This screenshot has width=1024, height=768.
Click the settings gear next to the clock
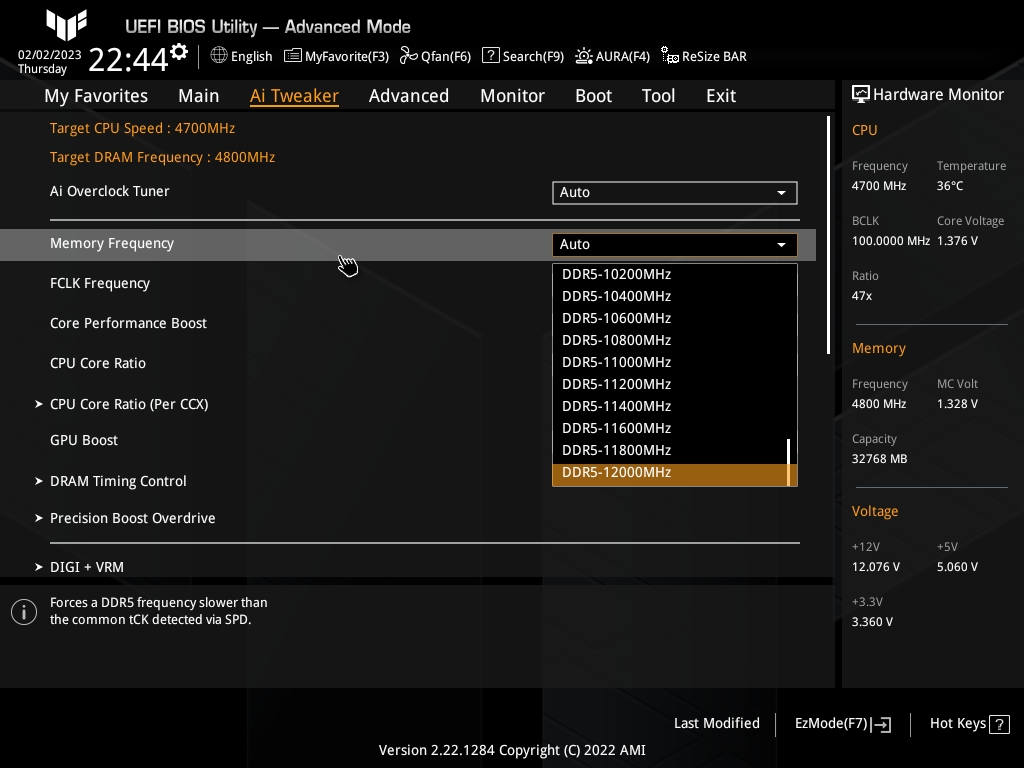point(179,52)
